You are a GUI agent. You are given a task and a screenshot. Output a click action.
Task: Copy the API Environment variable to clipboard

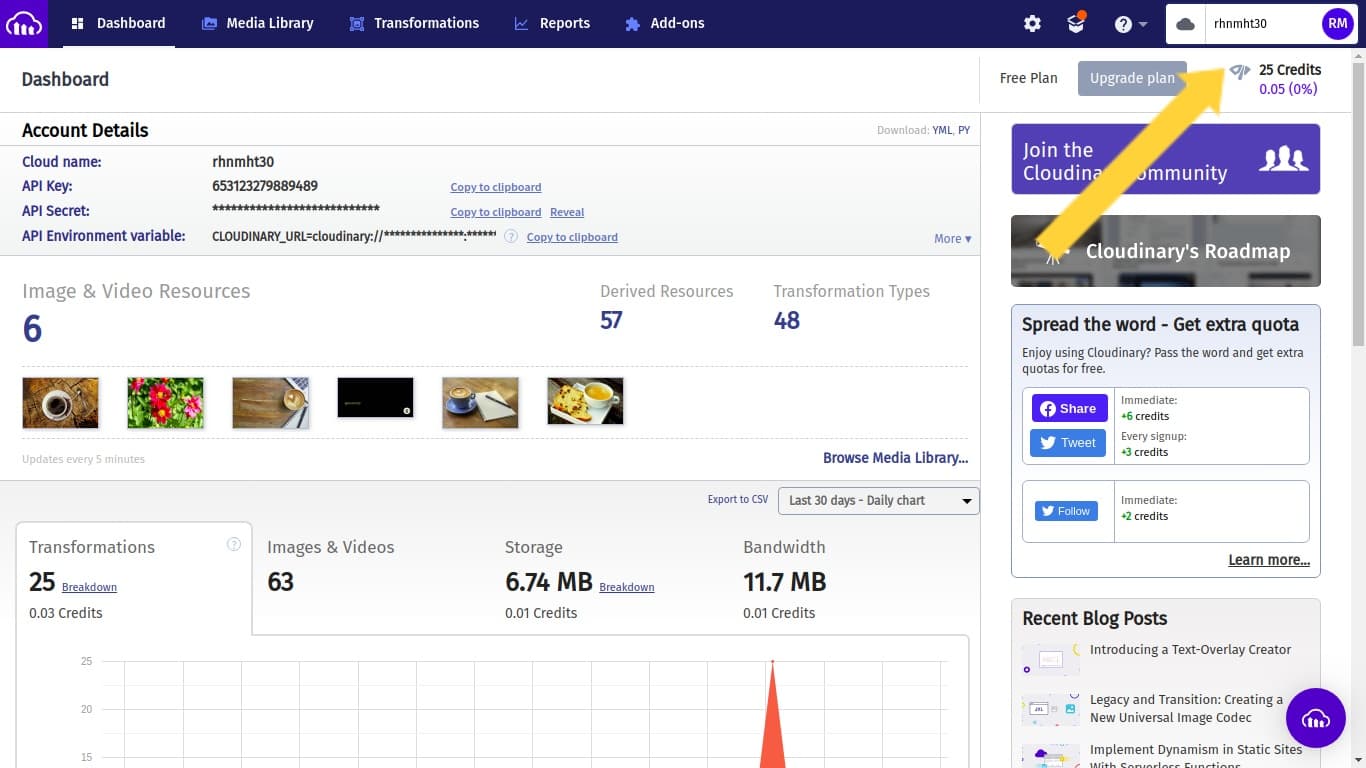(x=572, y=237)
